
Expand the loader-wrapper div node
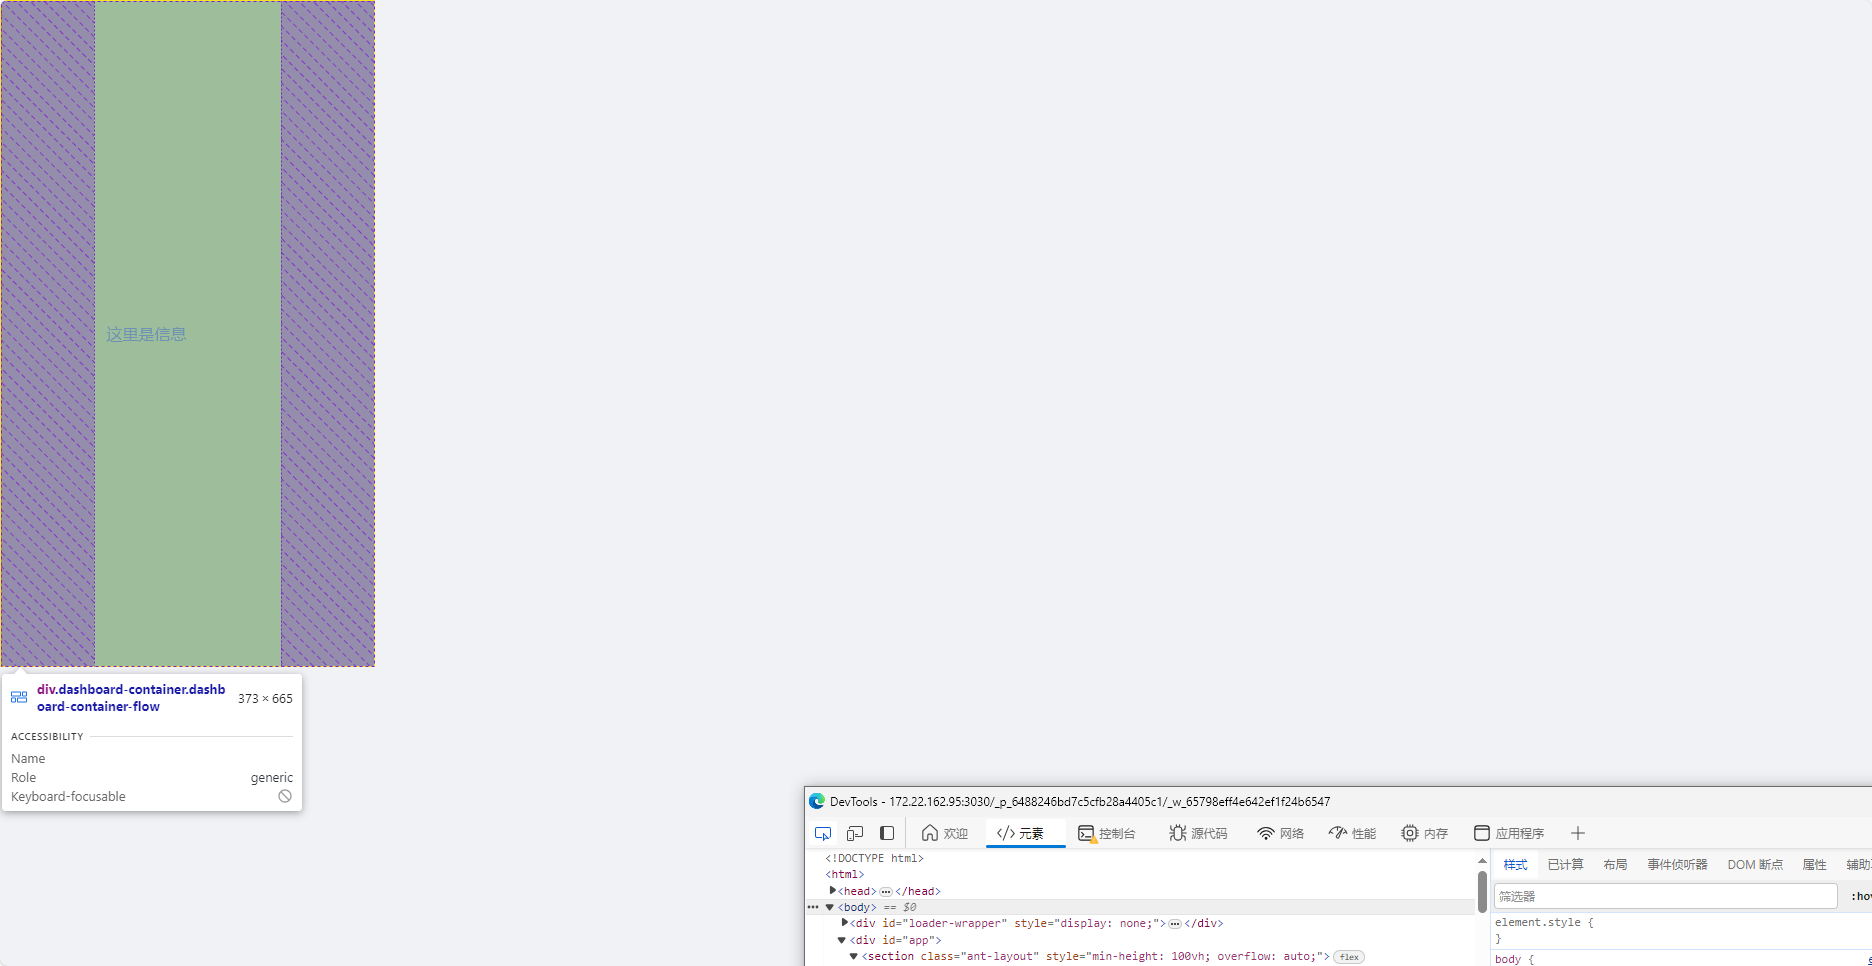pos(845,923)
